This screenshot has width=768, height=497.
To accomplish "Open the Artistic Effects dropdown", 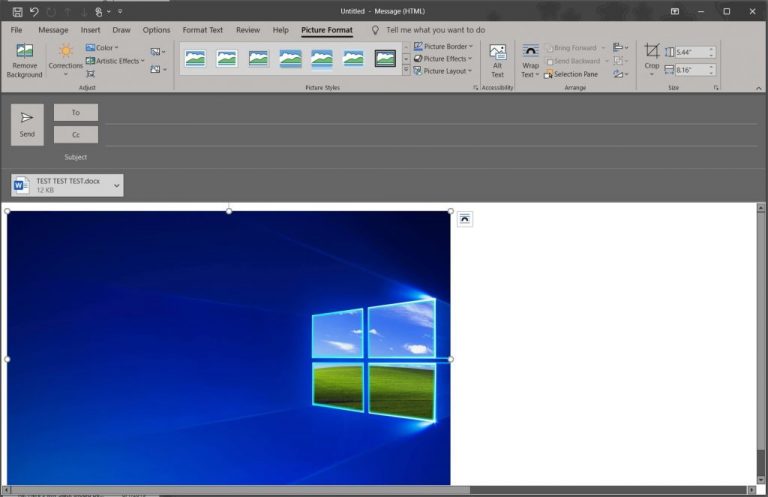I will (115, 61).
